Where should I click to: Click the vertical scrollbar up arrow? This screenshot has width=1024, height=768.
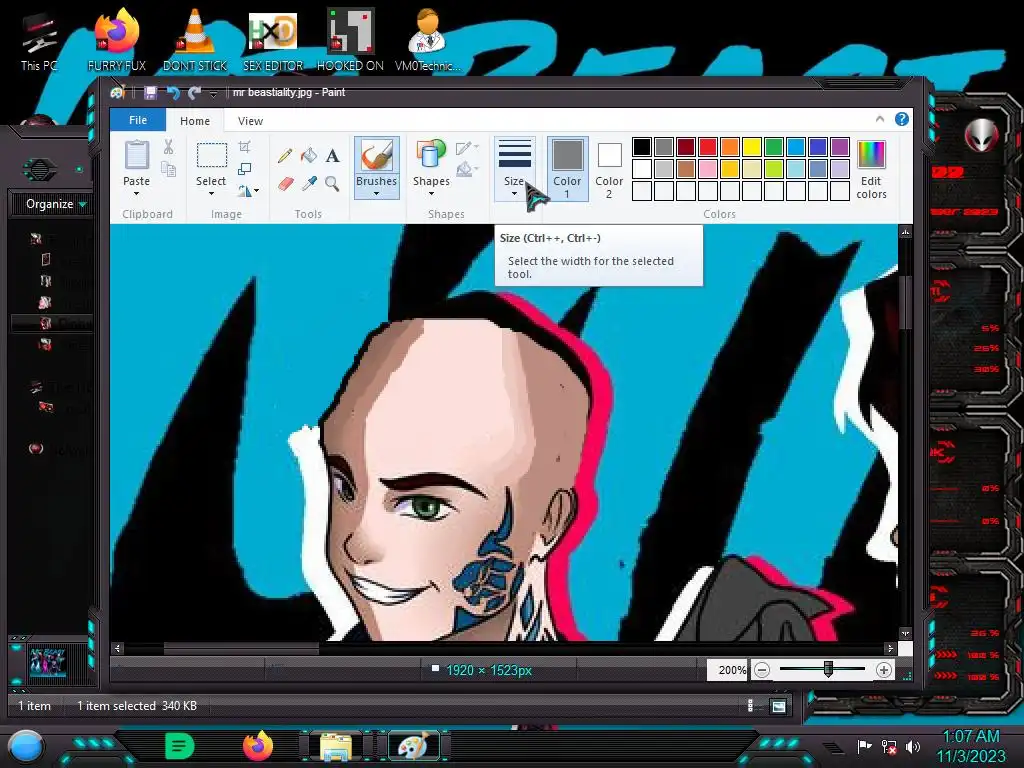905,232
